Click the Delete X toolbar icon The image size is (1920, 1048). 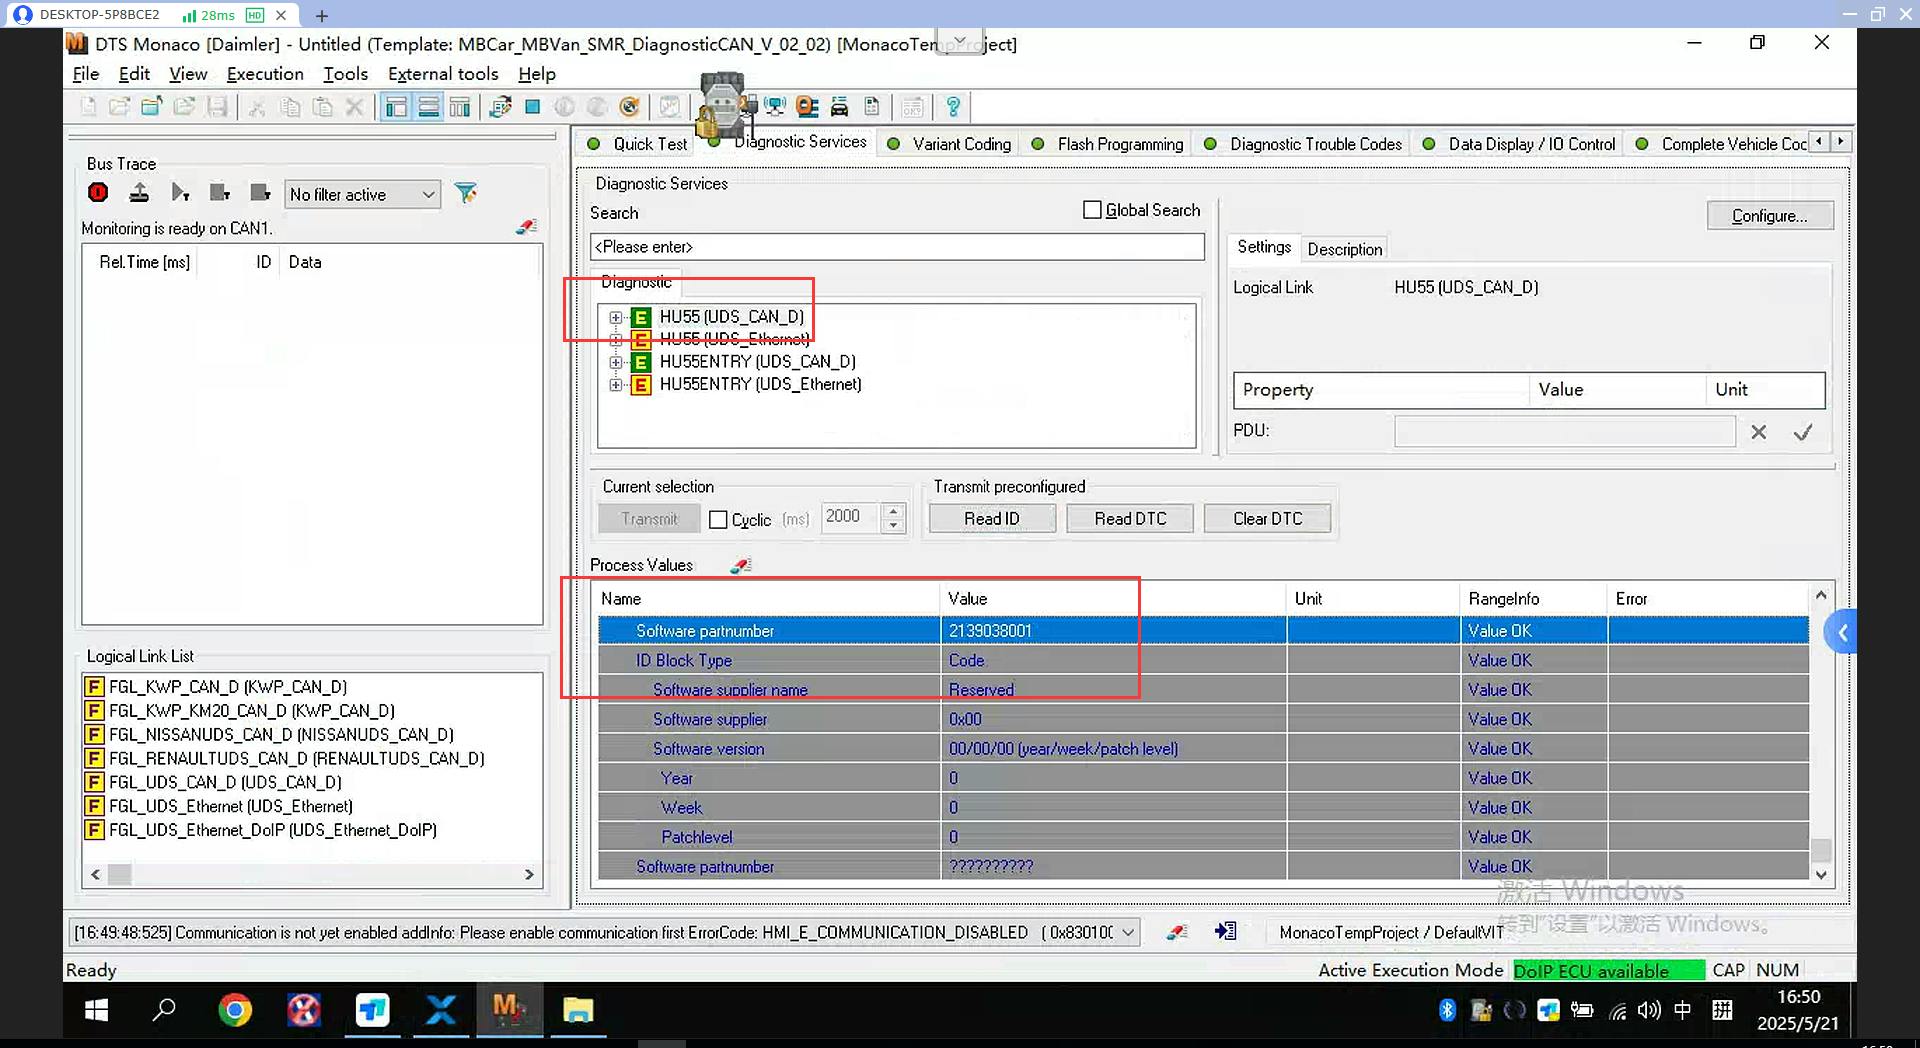(x=354, y=107)
